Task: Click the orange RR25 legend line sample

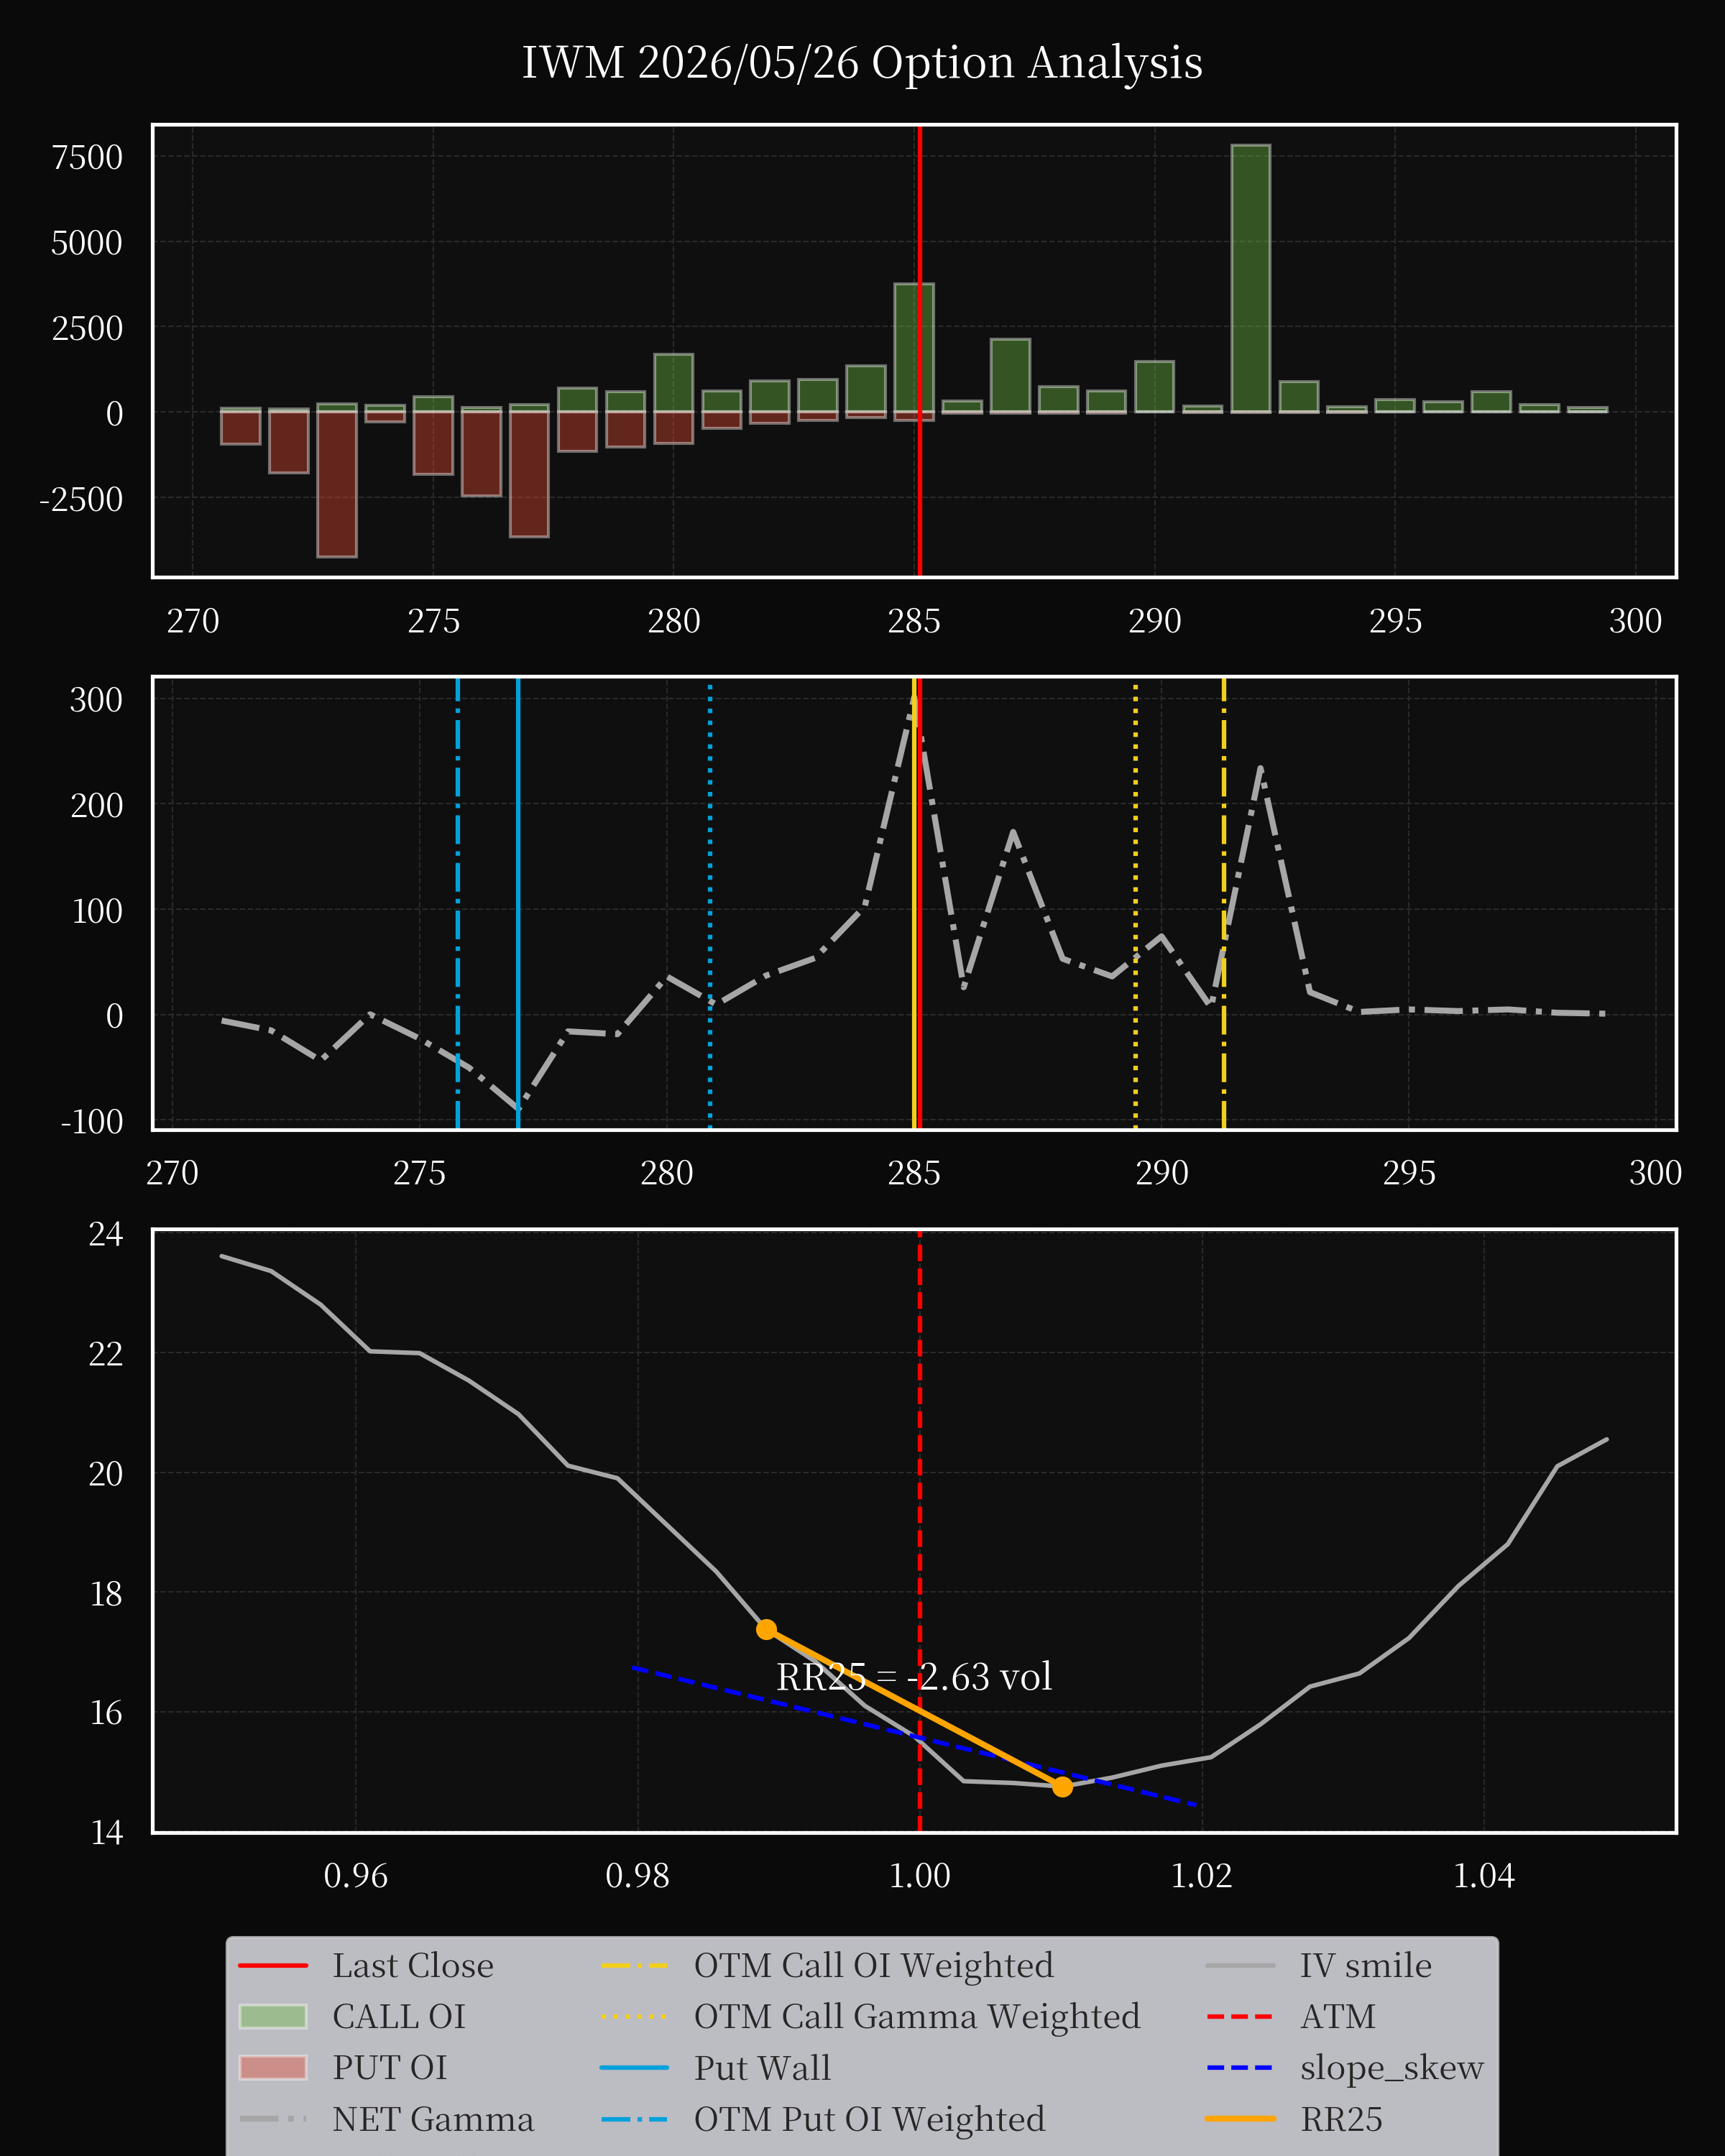Action: 1241,2119
